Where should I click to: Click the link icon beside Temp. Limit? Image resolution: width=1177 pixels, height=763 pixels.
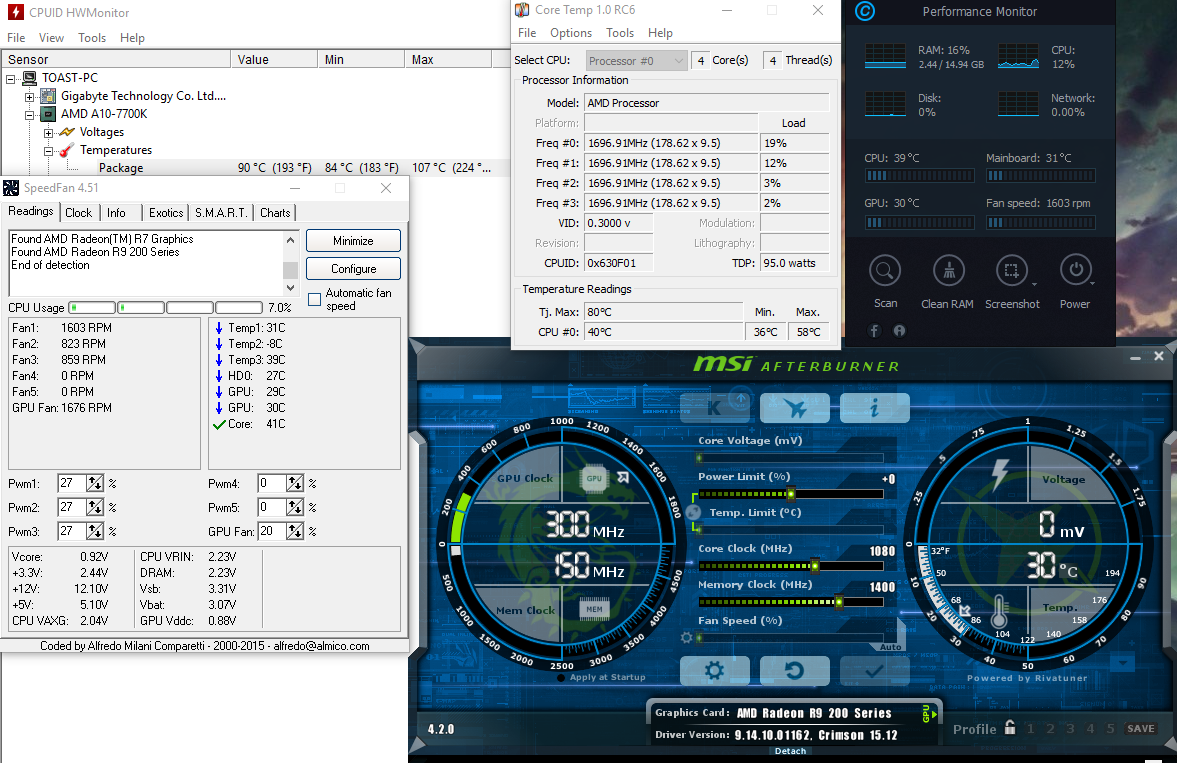[x=694, y=512]
